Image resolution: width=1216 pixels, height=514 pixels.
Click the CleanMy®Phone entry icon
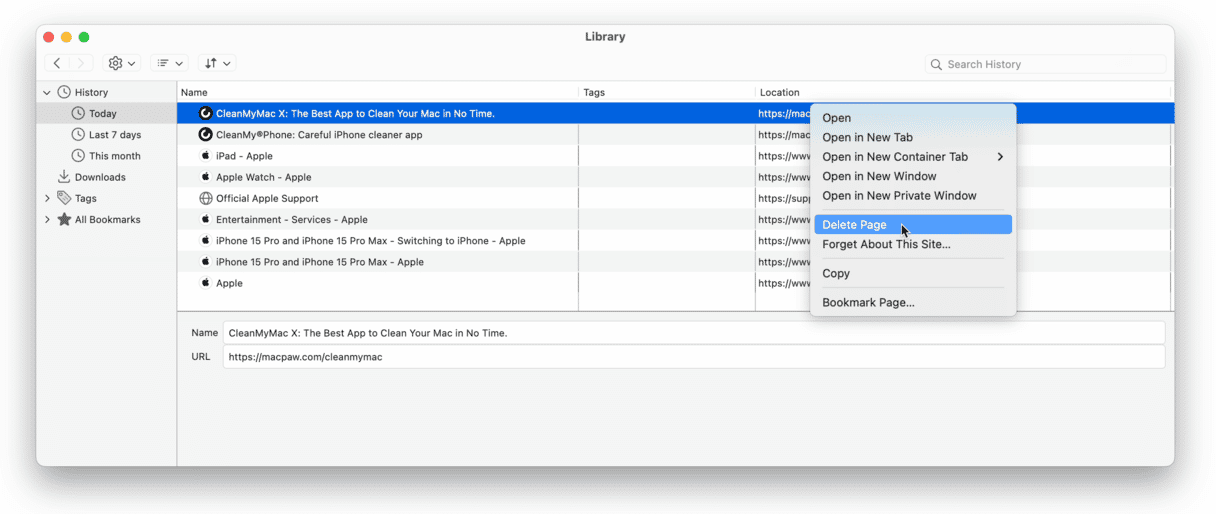[x=206, y=135]
